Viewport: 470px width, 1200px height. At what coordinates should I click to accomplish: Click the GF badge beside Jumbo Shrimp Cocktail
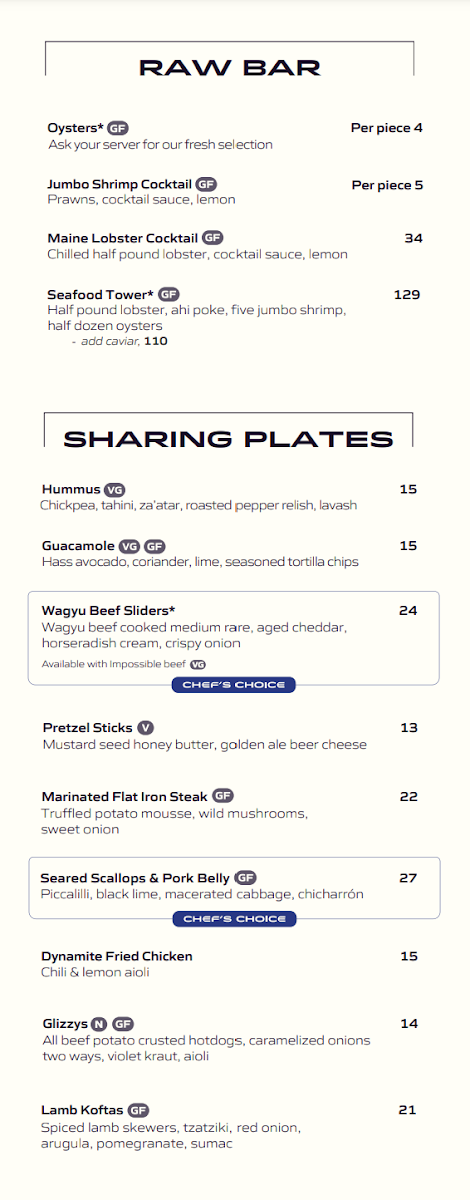[x=206, y=185]
